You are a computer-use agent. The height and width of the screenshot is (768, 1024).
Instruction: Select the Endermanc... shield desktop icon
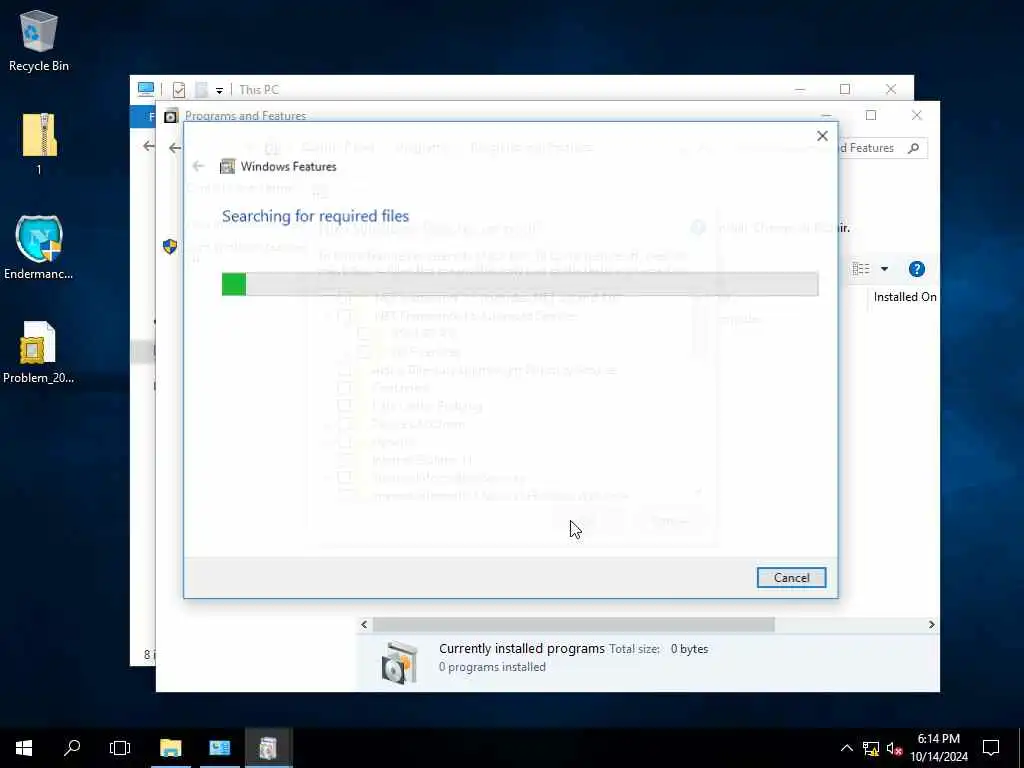pyautogui.click(x=39, y=247)
